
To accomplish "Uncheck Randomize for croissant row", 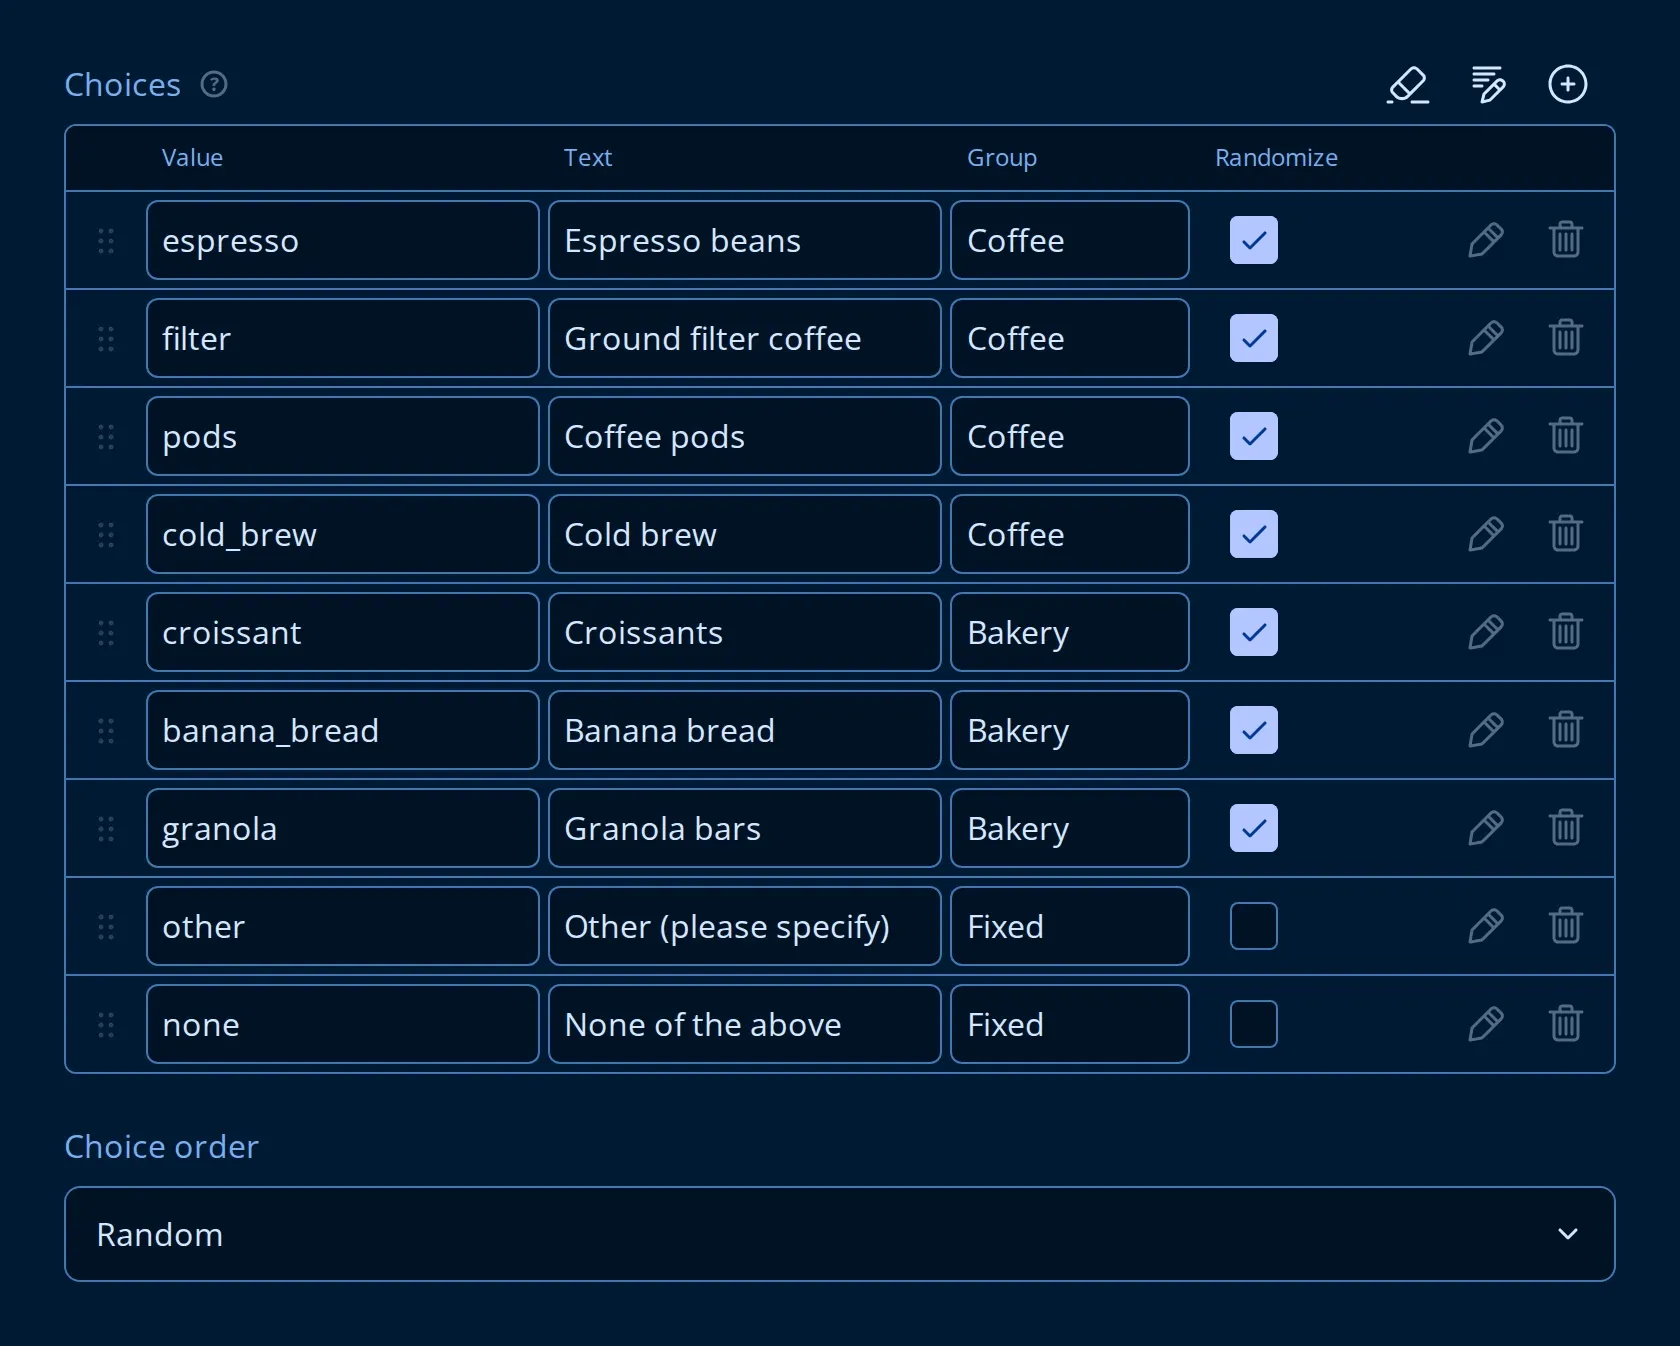I will tap(1254, 632).
